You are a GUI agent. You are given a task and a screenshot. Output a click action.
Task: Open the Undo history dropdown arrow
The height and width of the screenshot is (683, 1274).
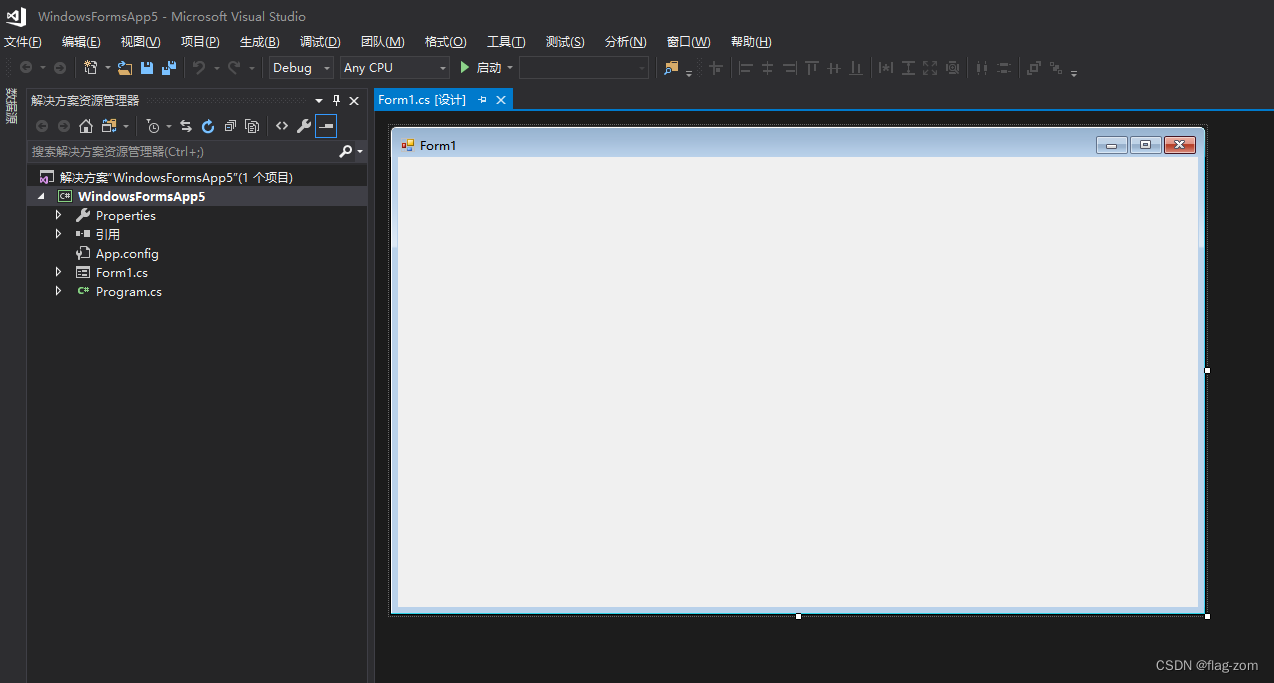coord(215,68)
